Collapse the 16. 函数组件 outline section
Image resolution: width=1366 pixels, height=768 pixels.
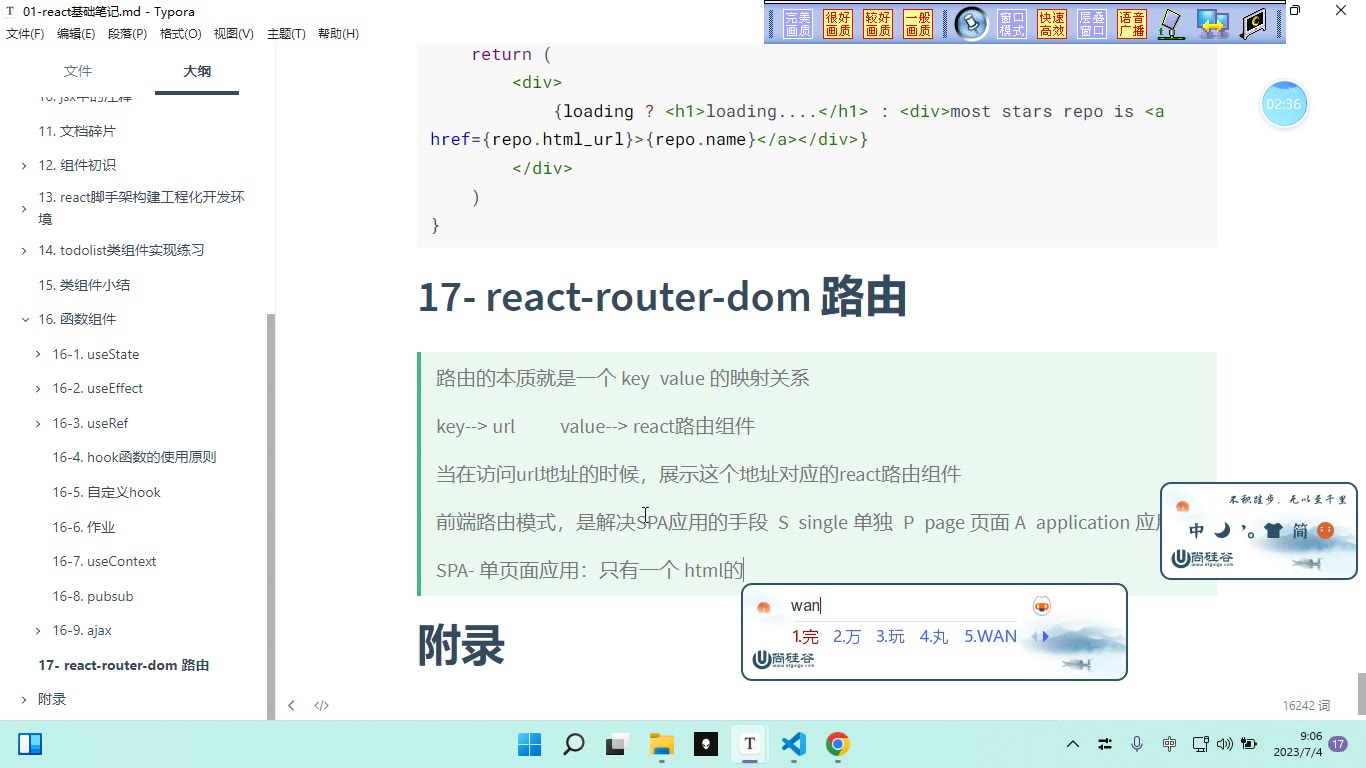coord(25,320)
